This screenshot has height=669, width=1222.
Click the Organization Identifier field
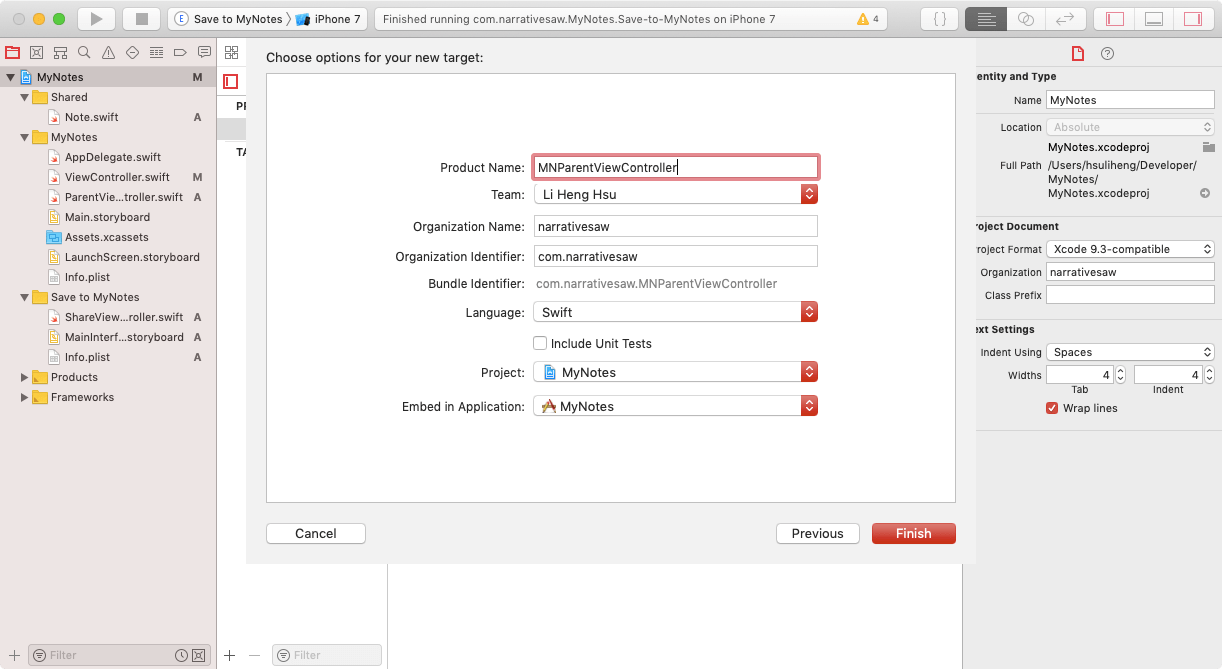coord(676,256)
